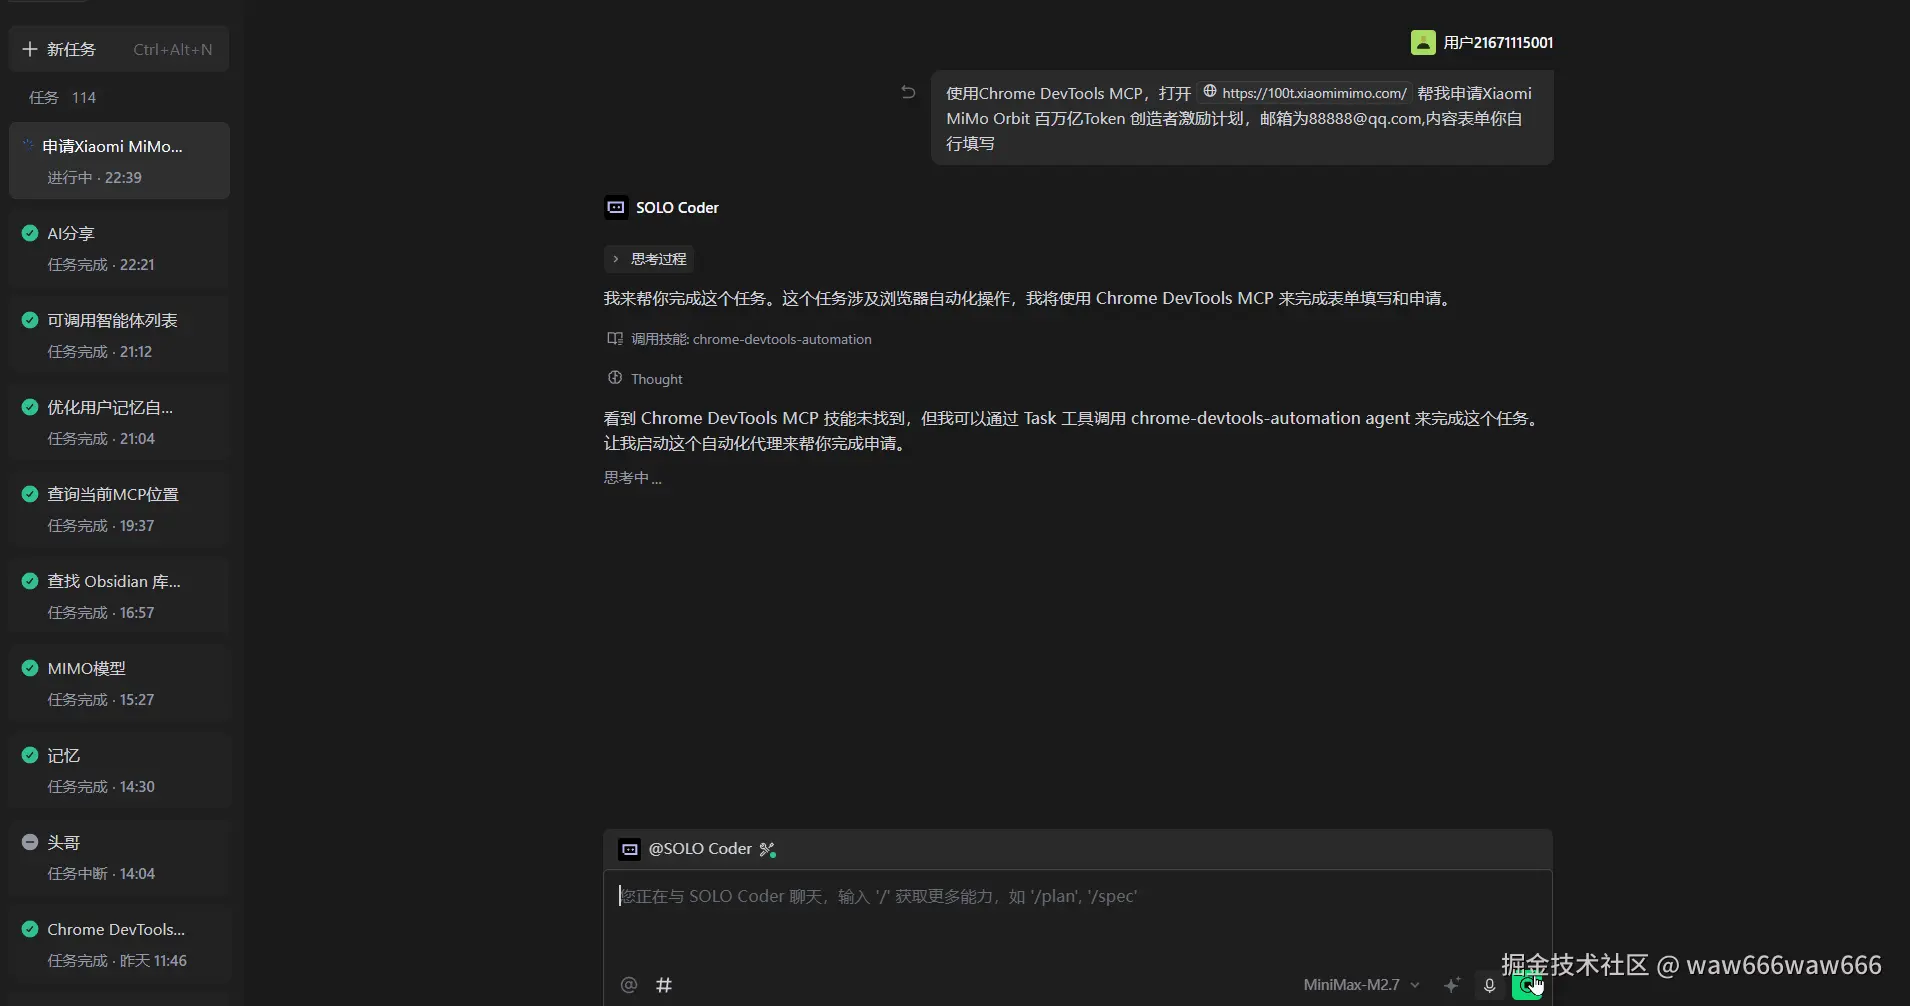Click the 任务中断 · 14:04 status text

[101, 873]
